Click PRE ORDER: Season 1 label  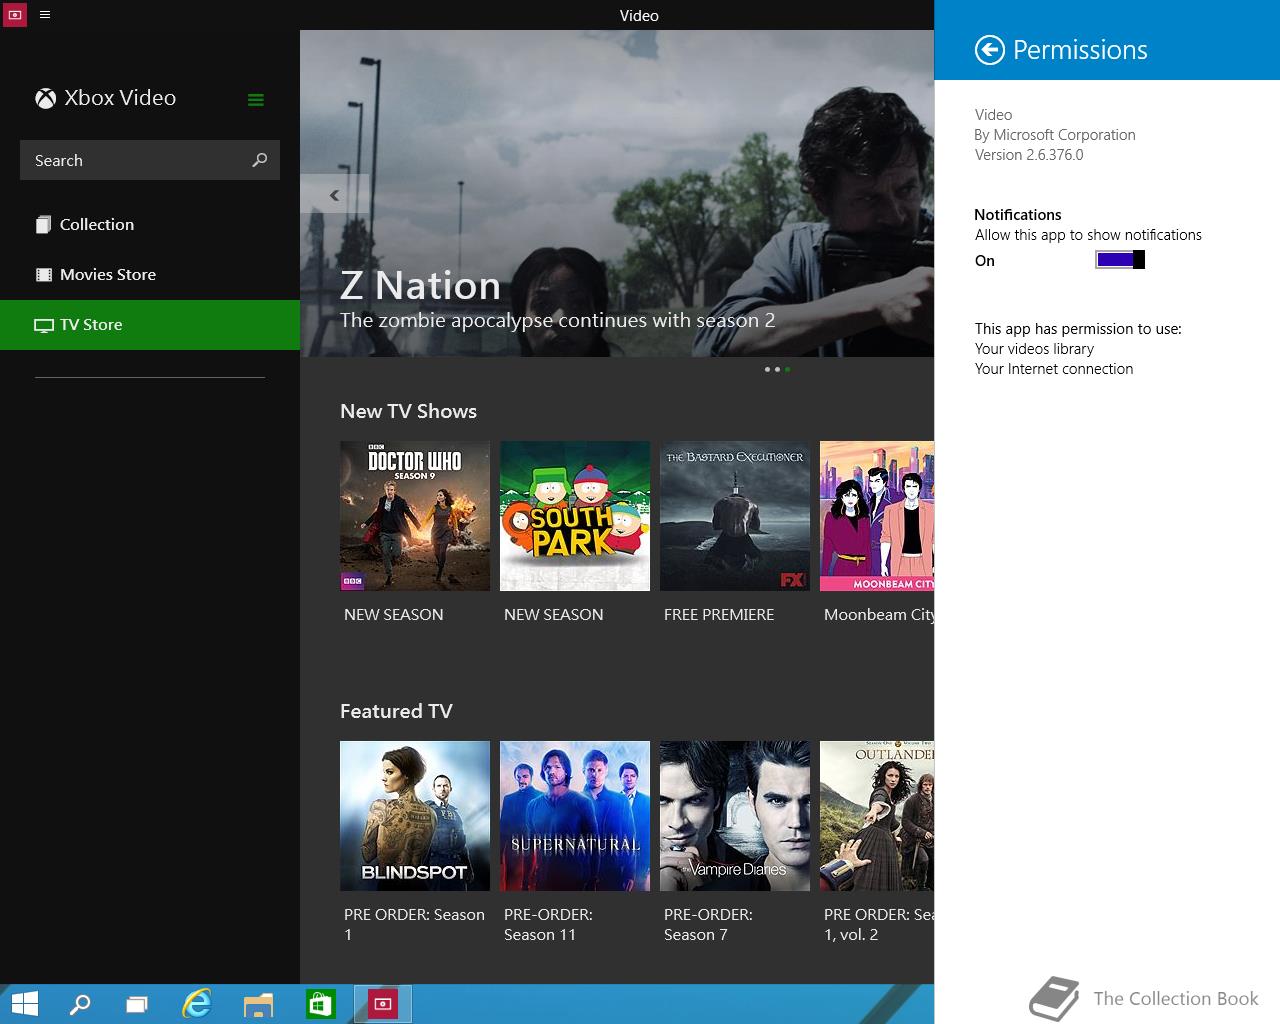414,924
